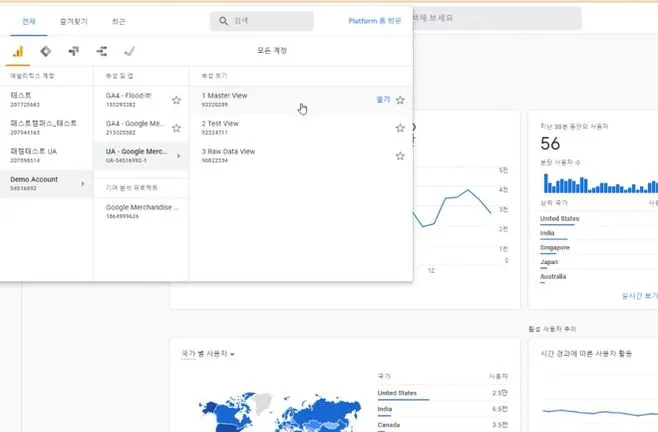Viewport: 658px width, 432px height.
Task: Star the GA4 - Google Merchandise property
Action: point(176,128)
